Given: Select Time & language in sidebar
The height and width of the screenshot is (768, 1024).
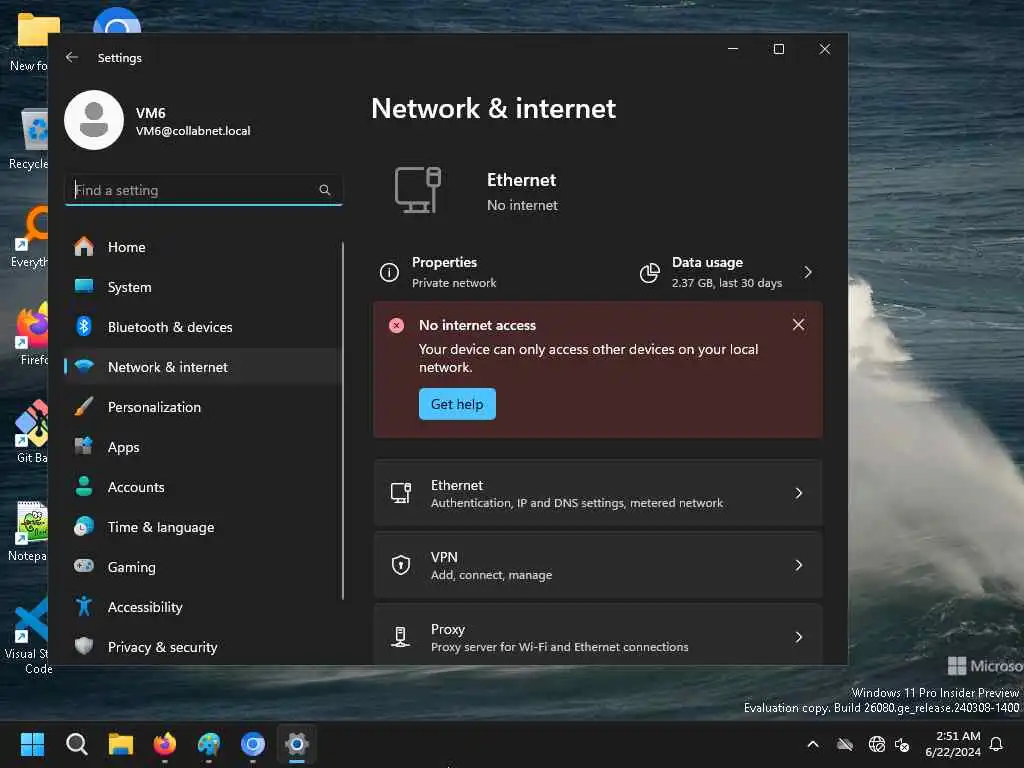Looking at the screenshot, I should [x=202, y=526].
